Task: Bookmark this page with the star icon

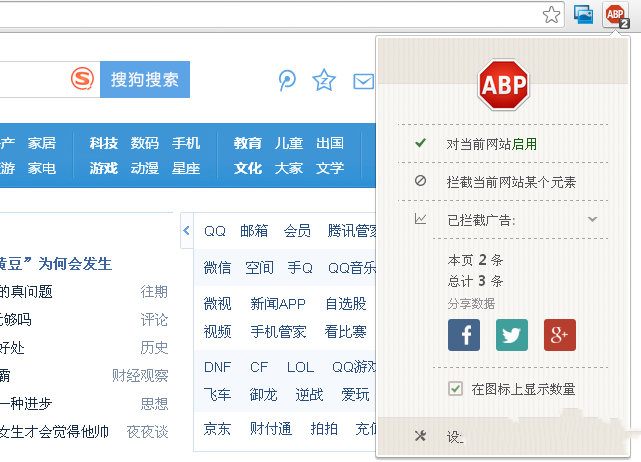Action: 551,15
